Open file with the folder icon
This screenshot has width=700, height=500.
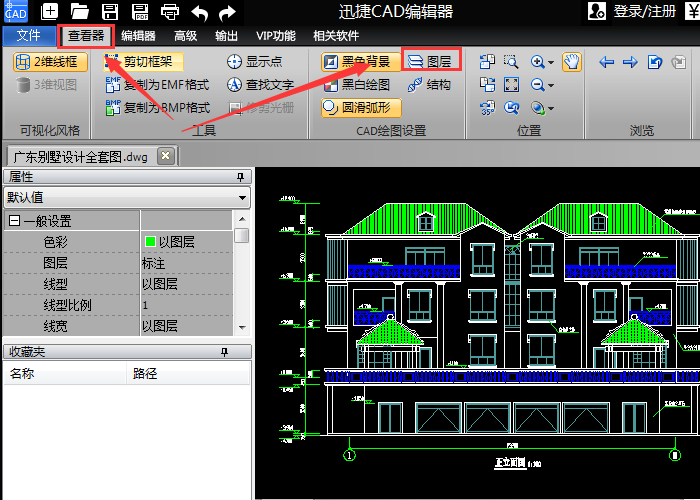80,12
